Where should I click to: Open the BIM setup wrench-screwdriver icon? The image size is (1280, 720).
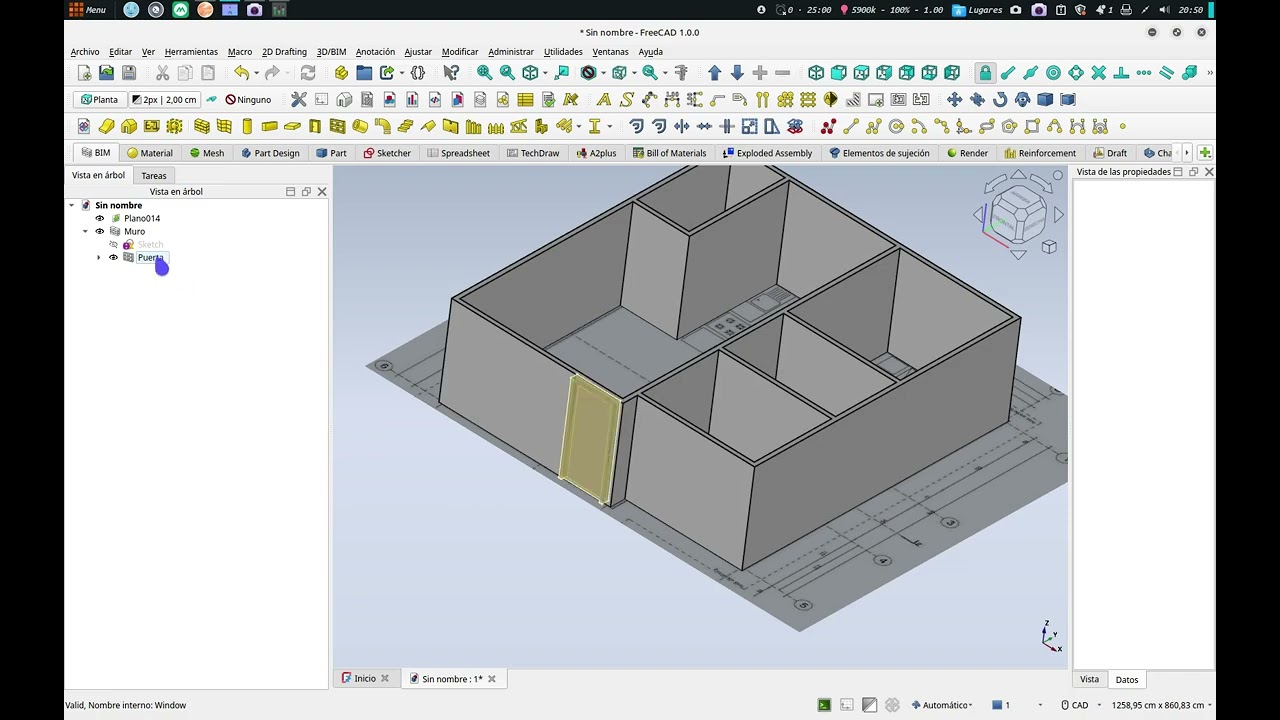(298, 99)
